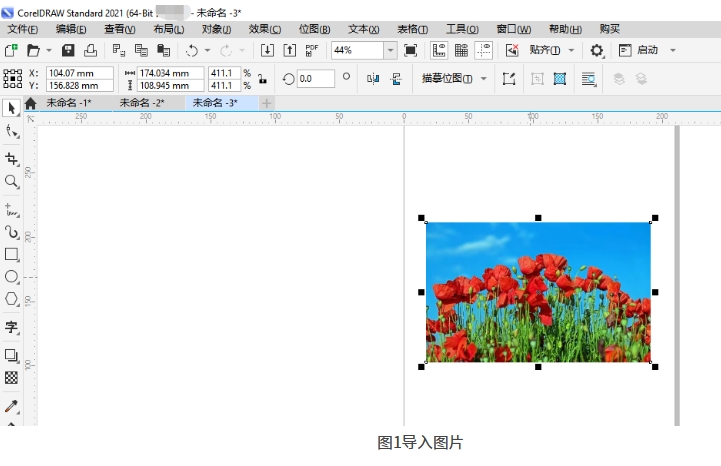This screenshot has width=721, height=466.
Task: Toggle the lock ratio padlock
Action: (262, 78)
